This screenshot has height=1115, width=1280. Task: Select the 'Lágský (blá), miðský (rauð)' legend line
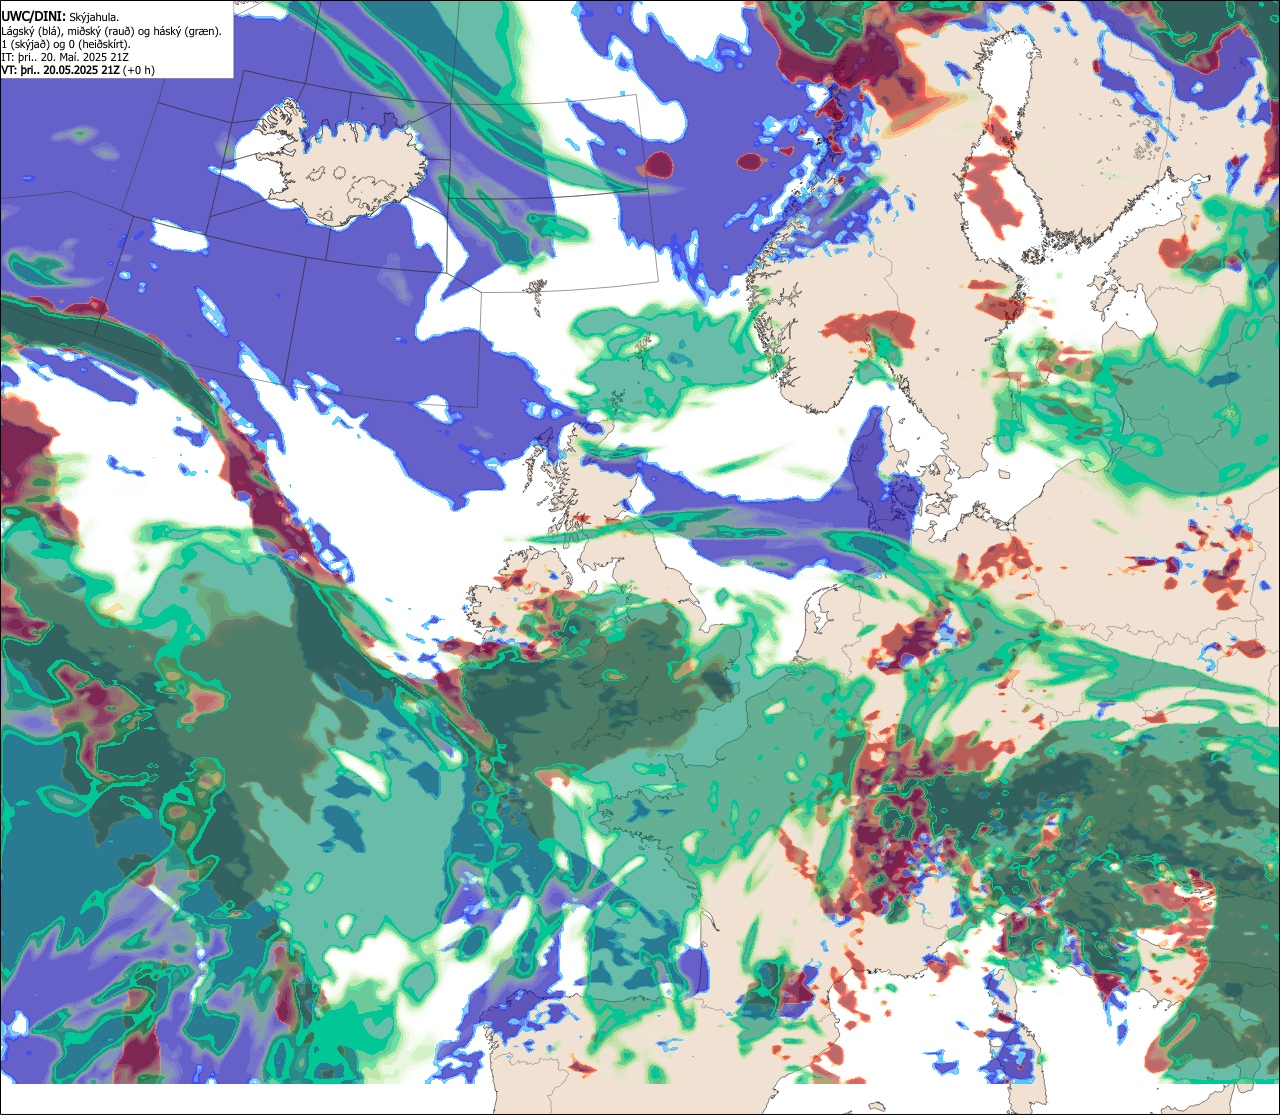112,31
